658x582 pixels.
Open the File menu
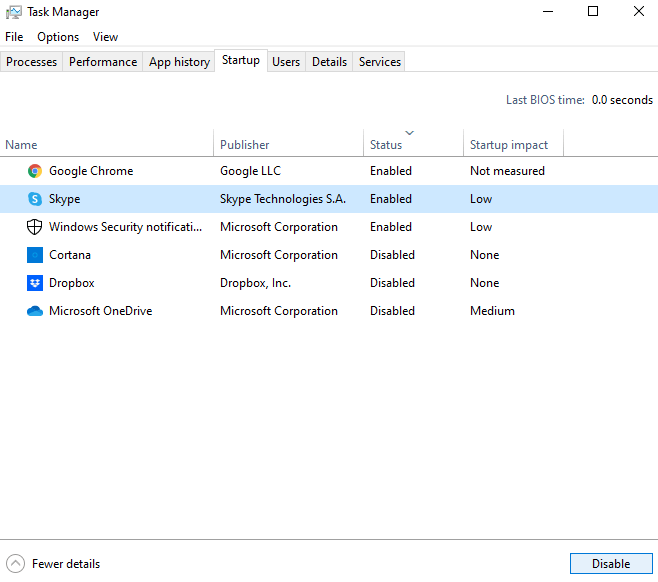[14, 37]
